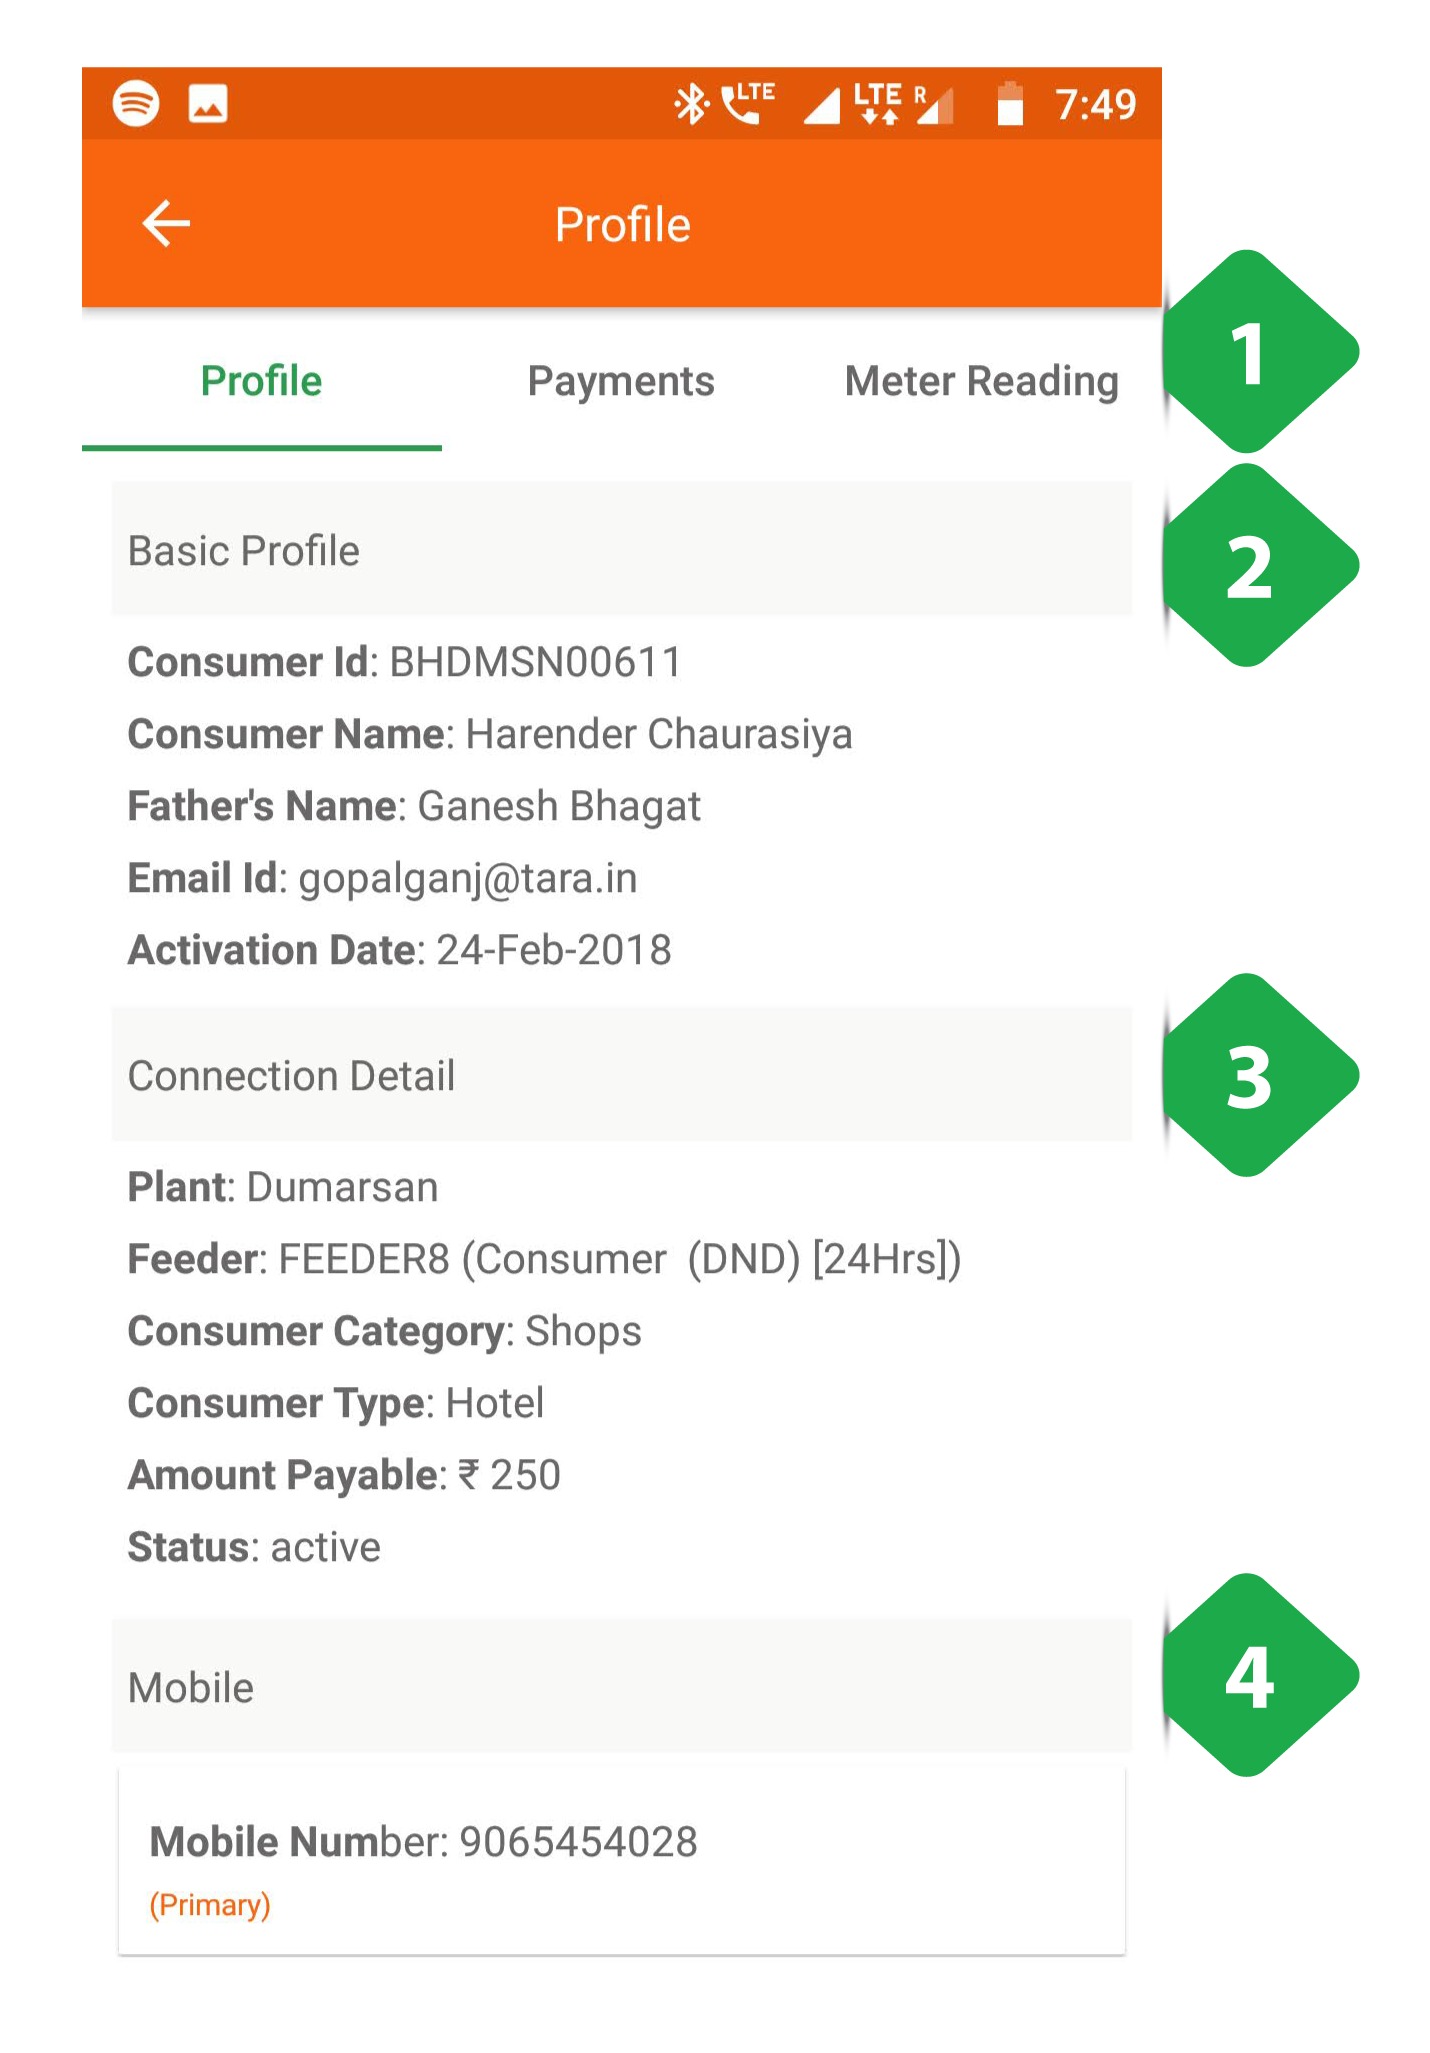
Task: Tap the Mobile section header
Action: pos(621,1687)
